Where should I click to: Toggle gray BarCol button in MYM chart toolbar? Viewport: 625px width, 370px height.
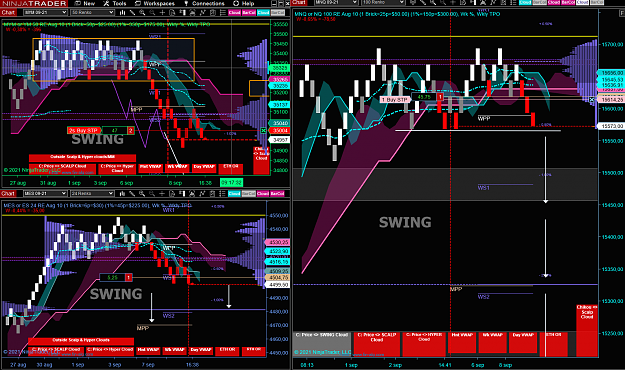coord(277,13)
